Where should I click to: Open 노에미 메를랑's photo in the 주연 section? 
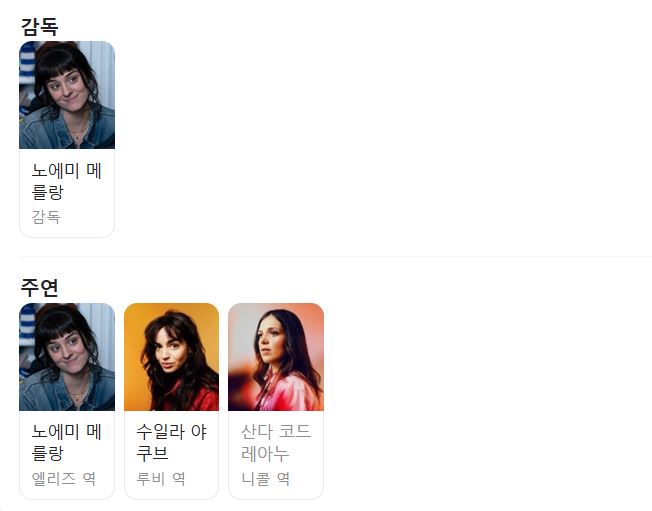pyautogui.click(x=67, y=357)
